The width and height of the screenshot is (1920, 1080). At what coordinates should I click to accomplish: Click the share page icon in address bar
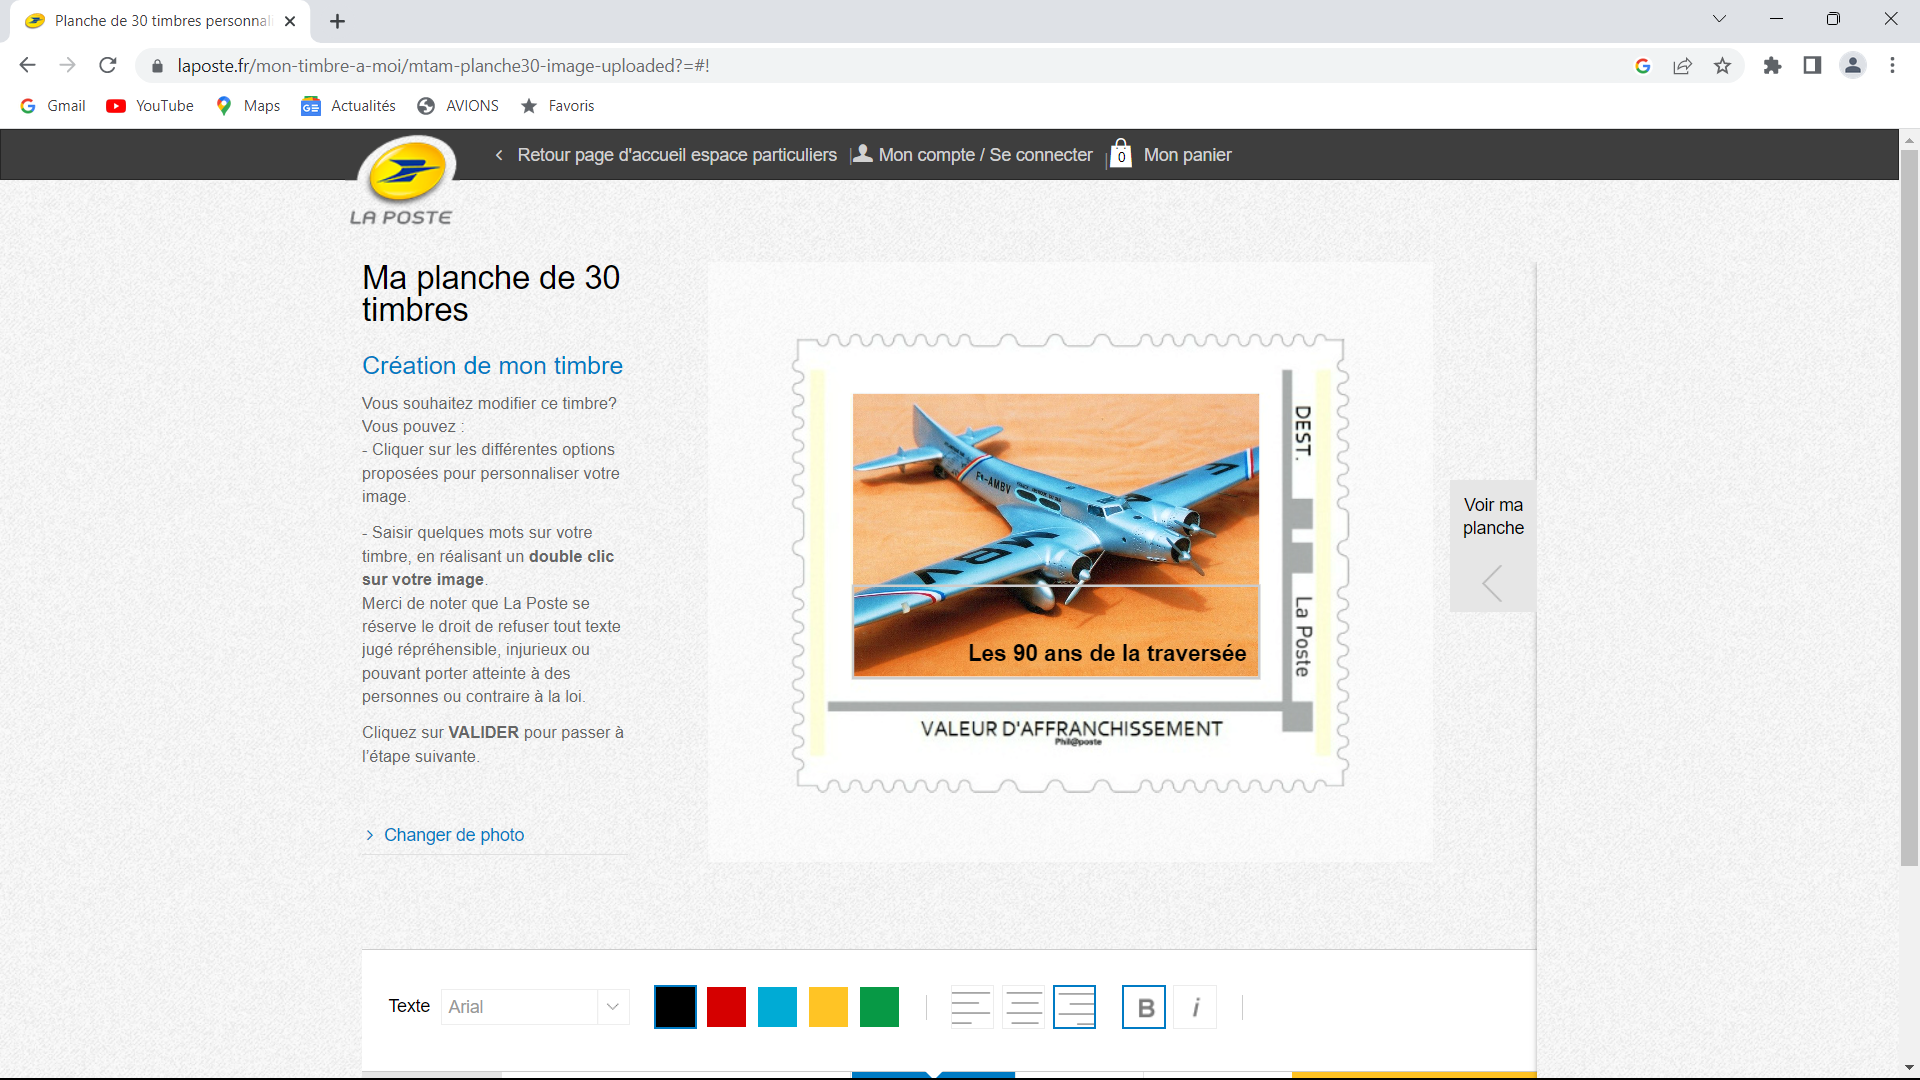tap(1682, 66)
